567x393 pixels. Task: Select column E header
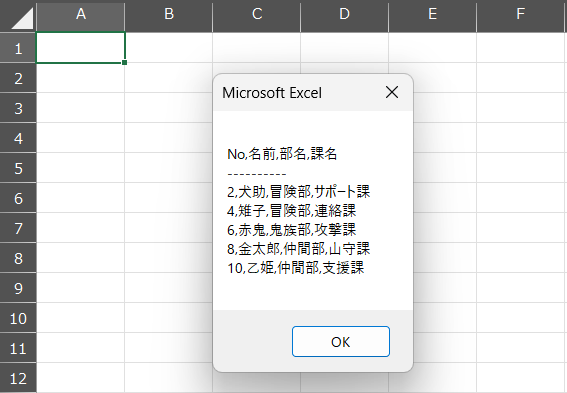432,16
